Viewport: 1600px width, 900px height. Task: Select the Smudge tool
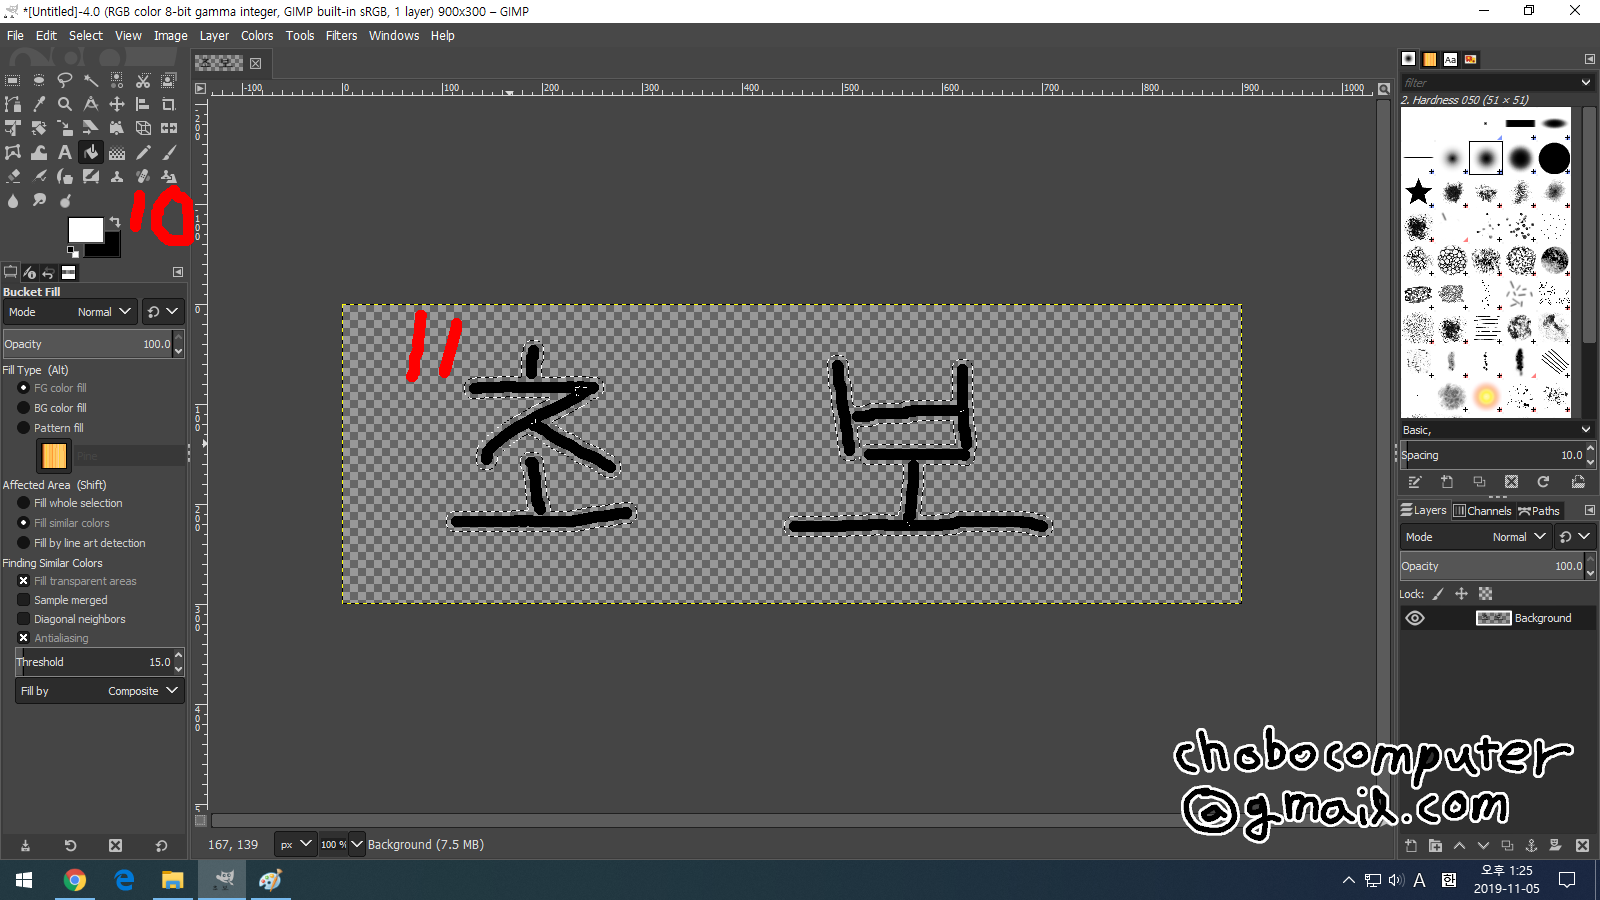39,200
